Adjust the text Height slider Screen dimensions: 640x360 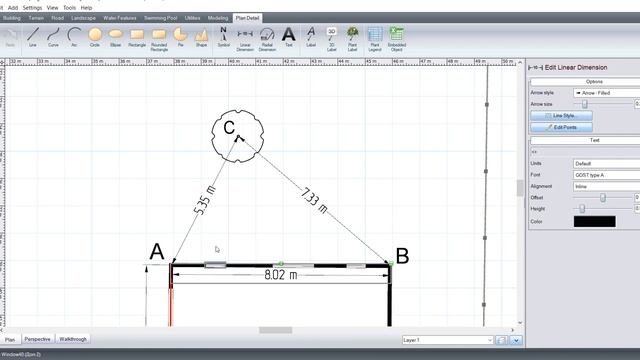582,209
